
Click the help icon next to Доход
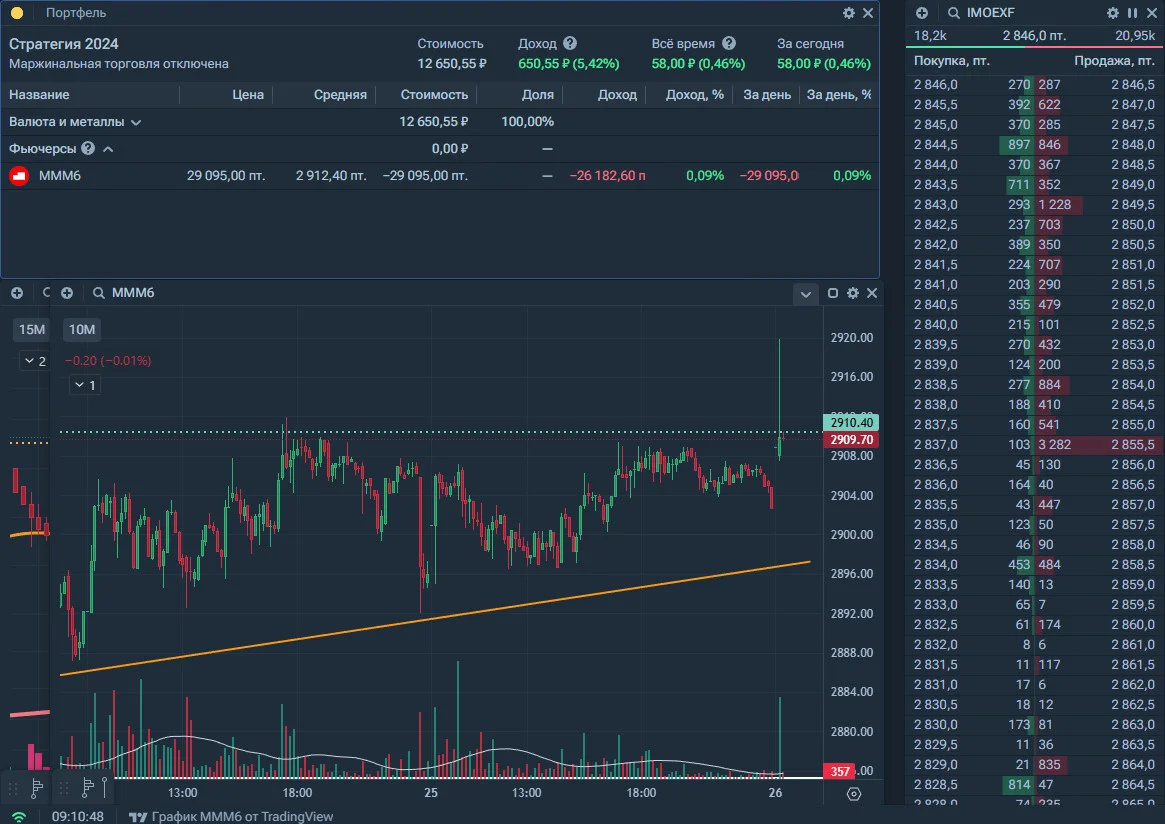click(570, 43)
